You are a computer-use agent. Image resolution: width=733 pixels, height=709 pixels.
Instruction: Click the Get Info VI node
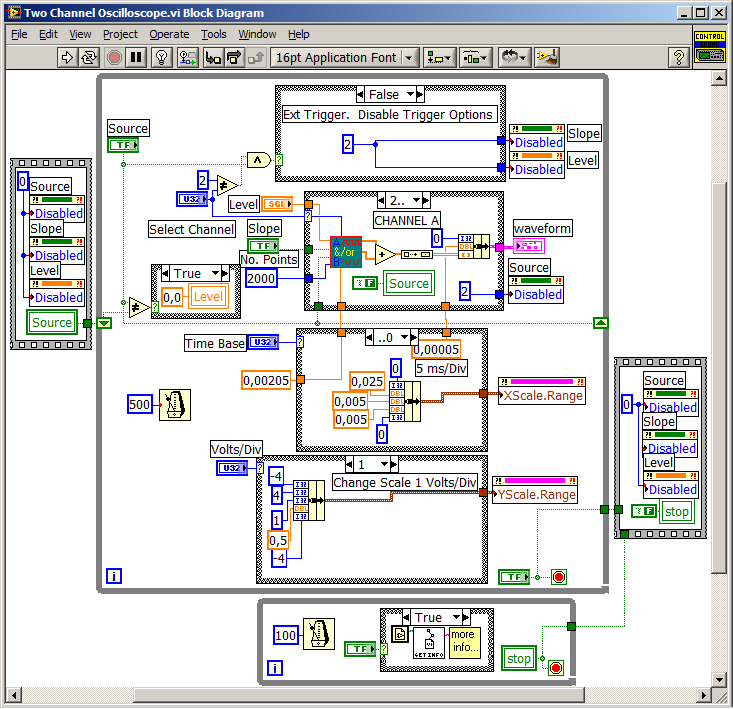[x=429, y=643]
